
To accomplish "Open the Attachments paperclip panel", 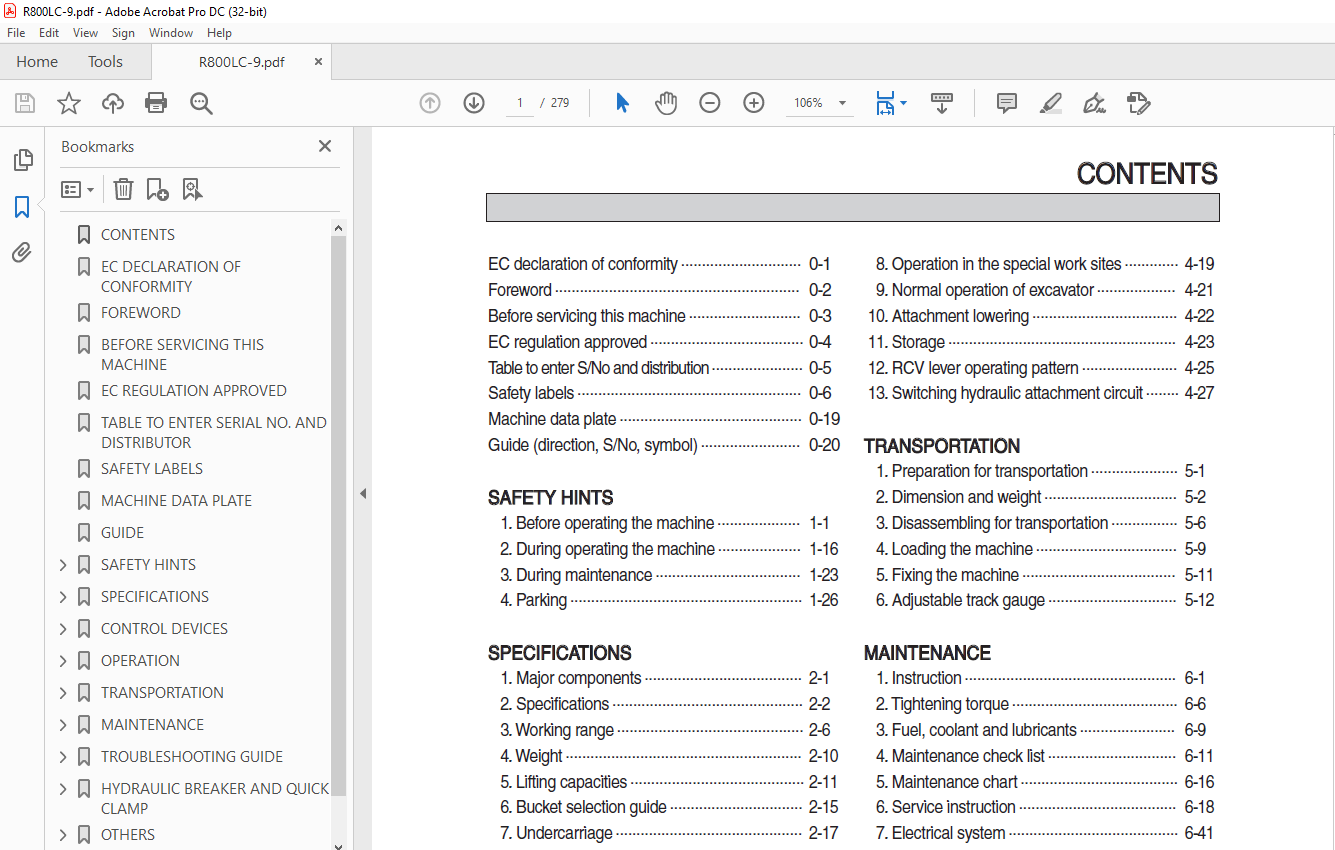I will [x=22, y=253].
